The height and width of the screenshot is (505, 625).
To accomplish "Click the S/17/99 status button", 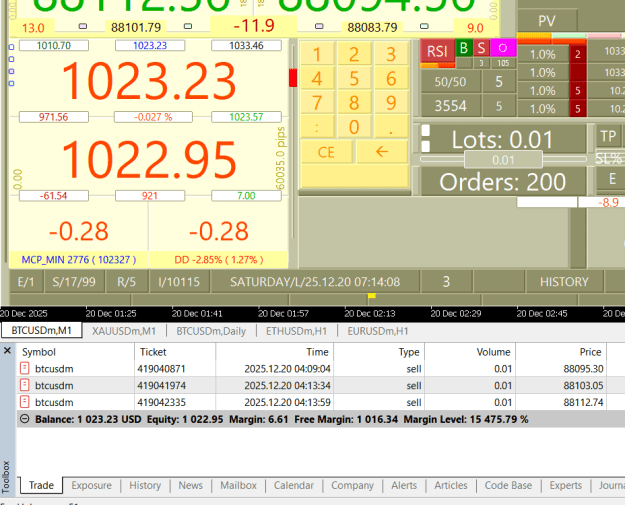I will coord(74,282).
